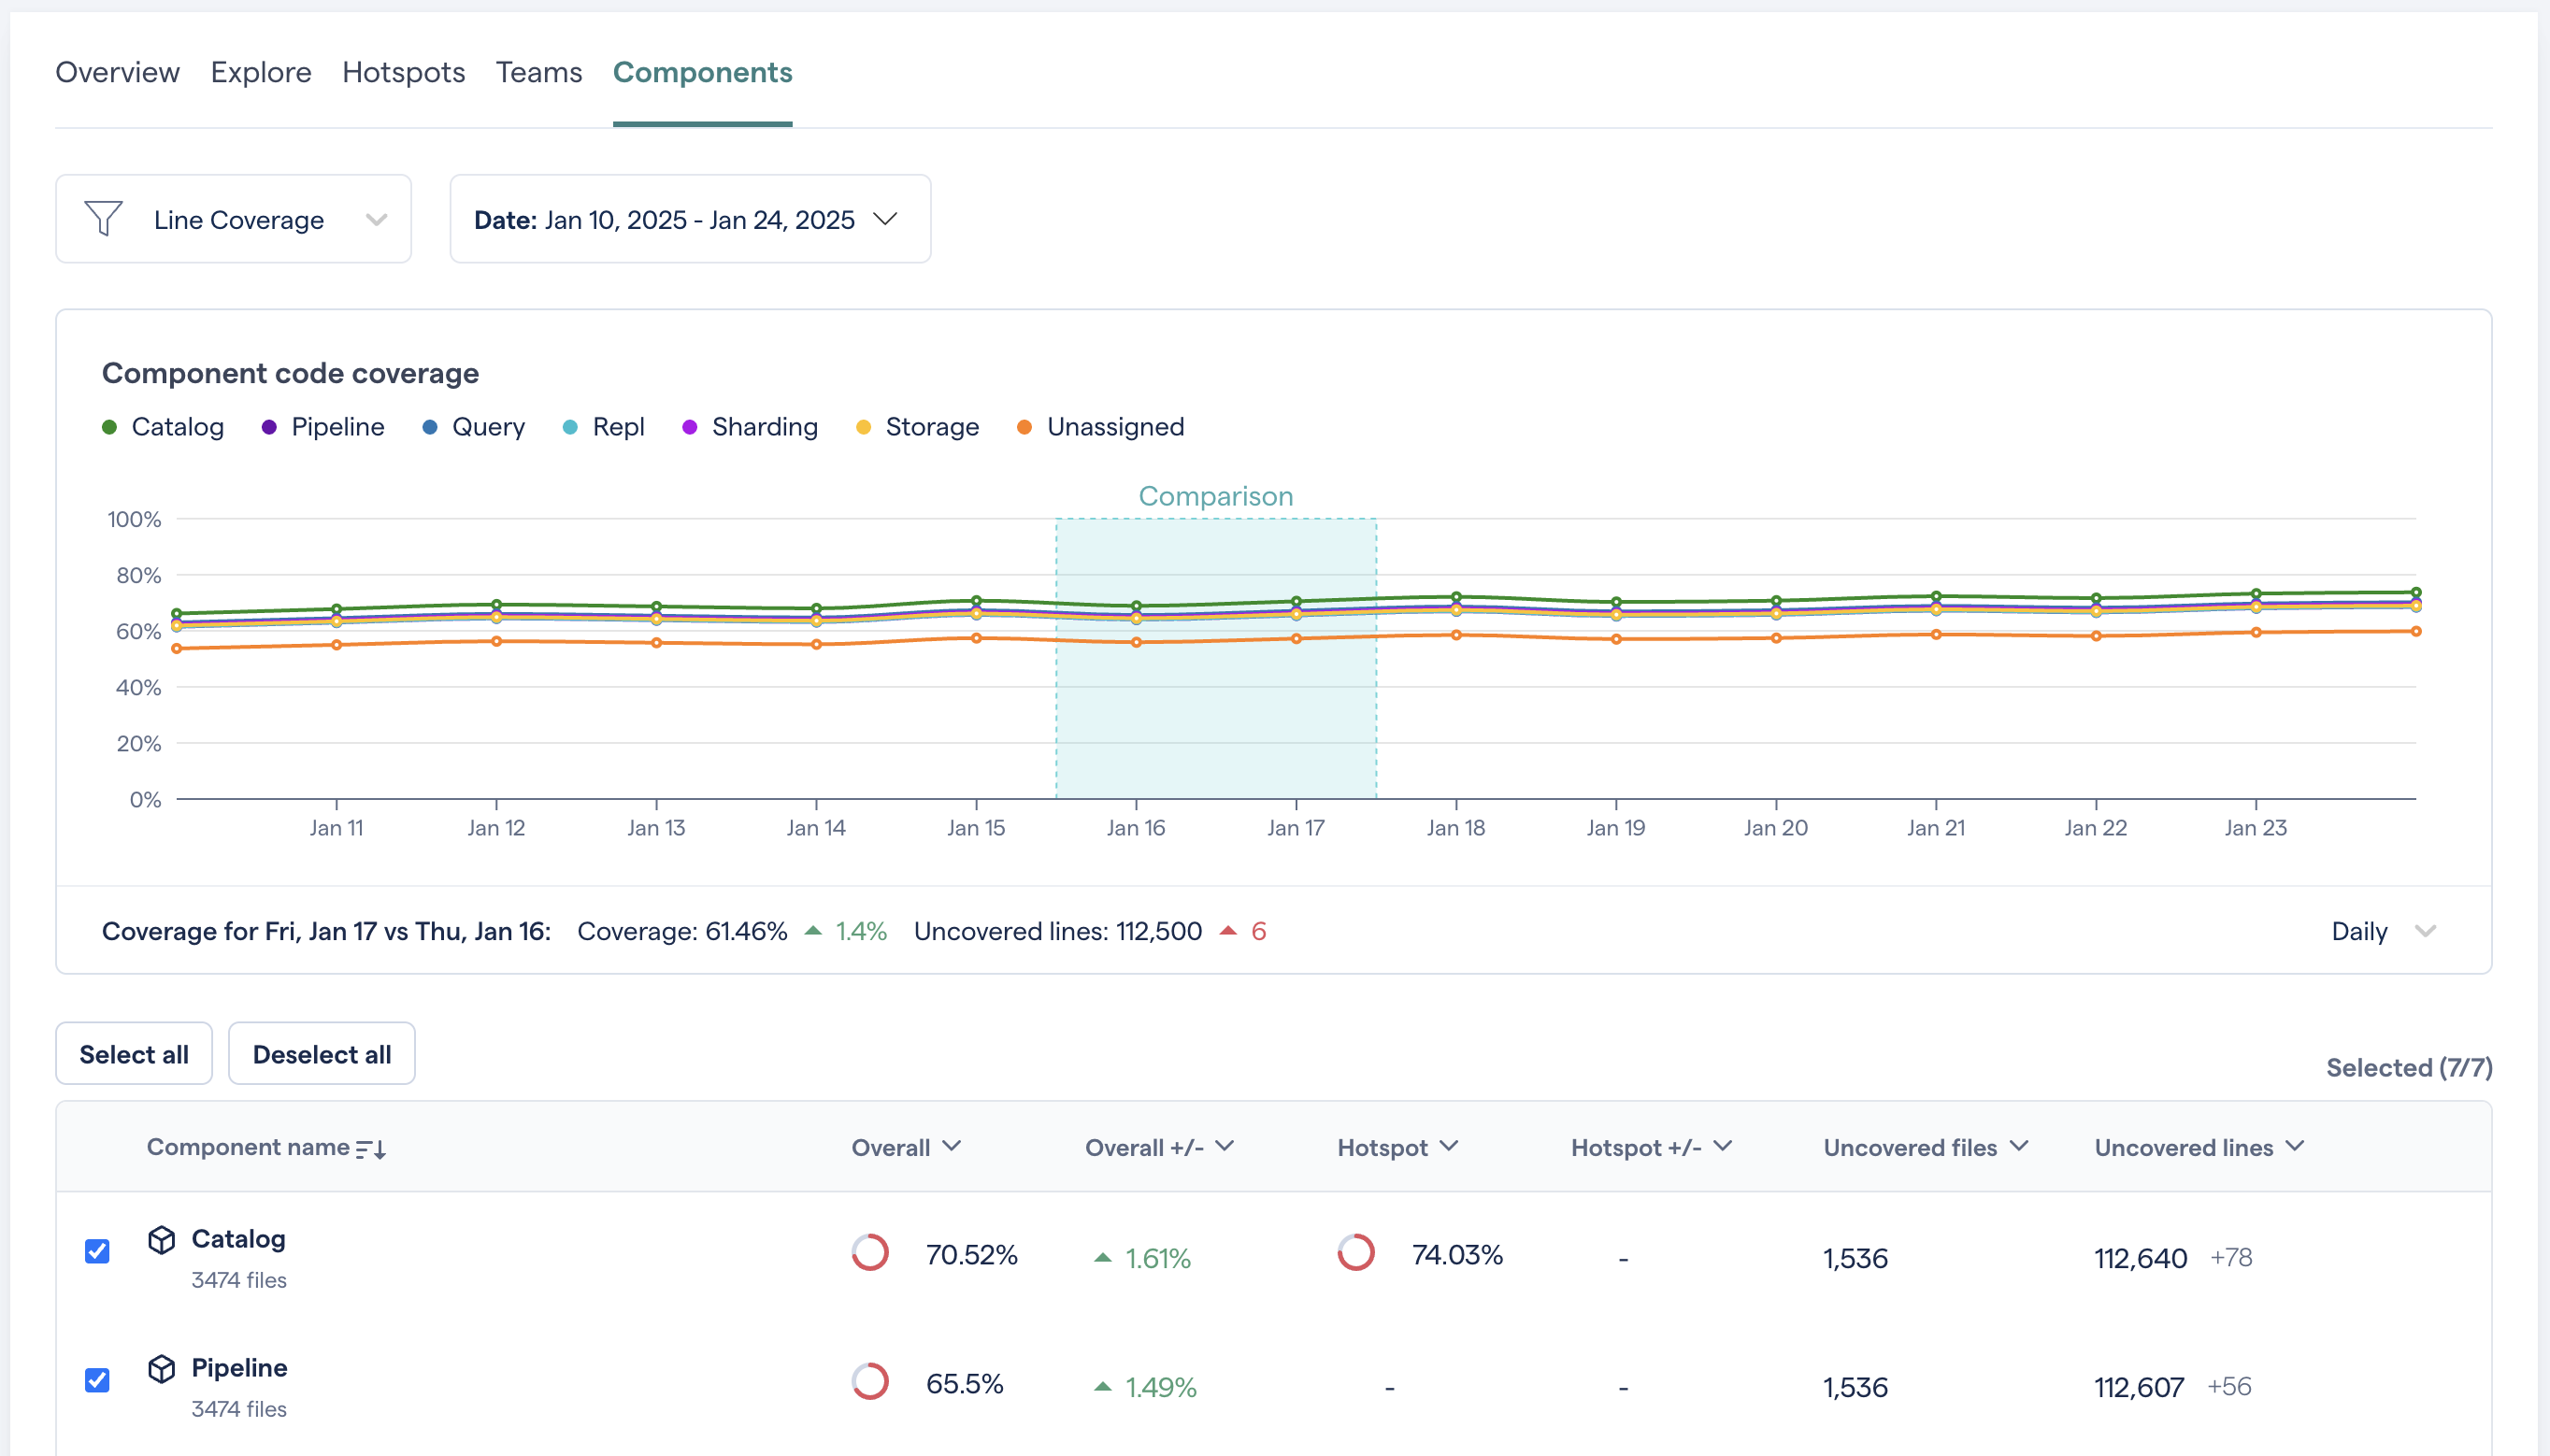Click Catalog overall coverage donut icon
Screen dimensions: 2550x1456
(x=870, y=1253)
